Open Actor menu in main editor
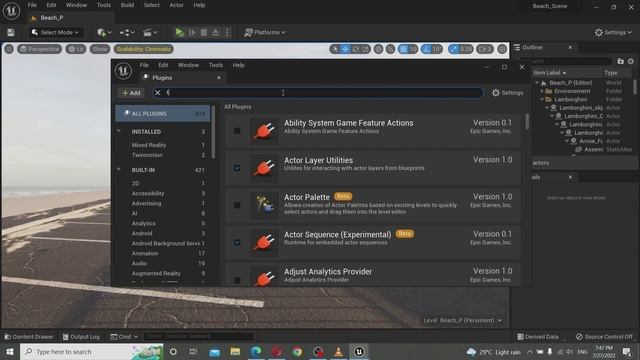Image resolution: width=640 pixels, height=360 pixels. pos(176,5)
